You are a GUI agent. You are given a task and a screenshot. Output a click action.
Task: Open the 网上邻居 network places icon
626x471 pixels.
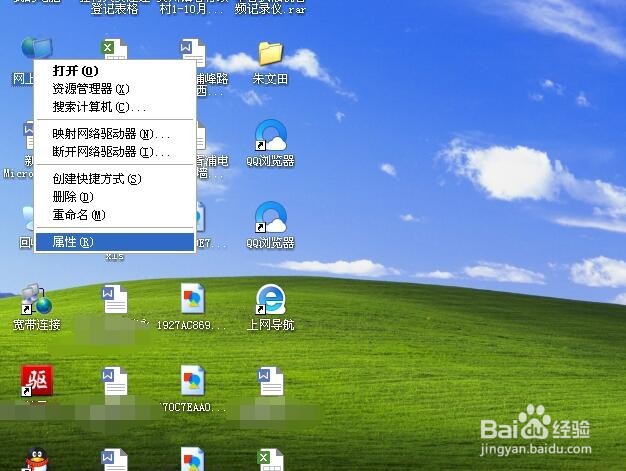(36, 48)
